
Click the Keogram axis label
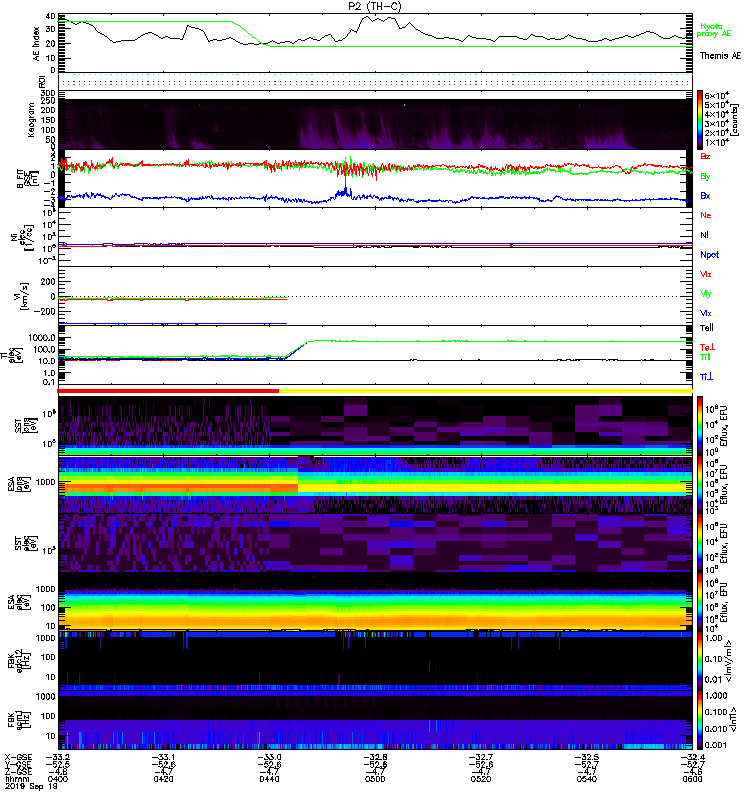(x=31, y=119)
